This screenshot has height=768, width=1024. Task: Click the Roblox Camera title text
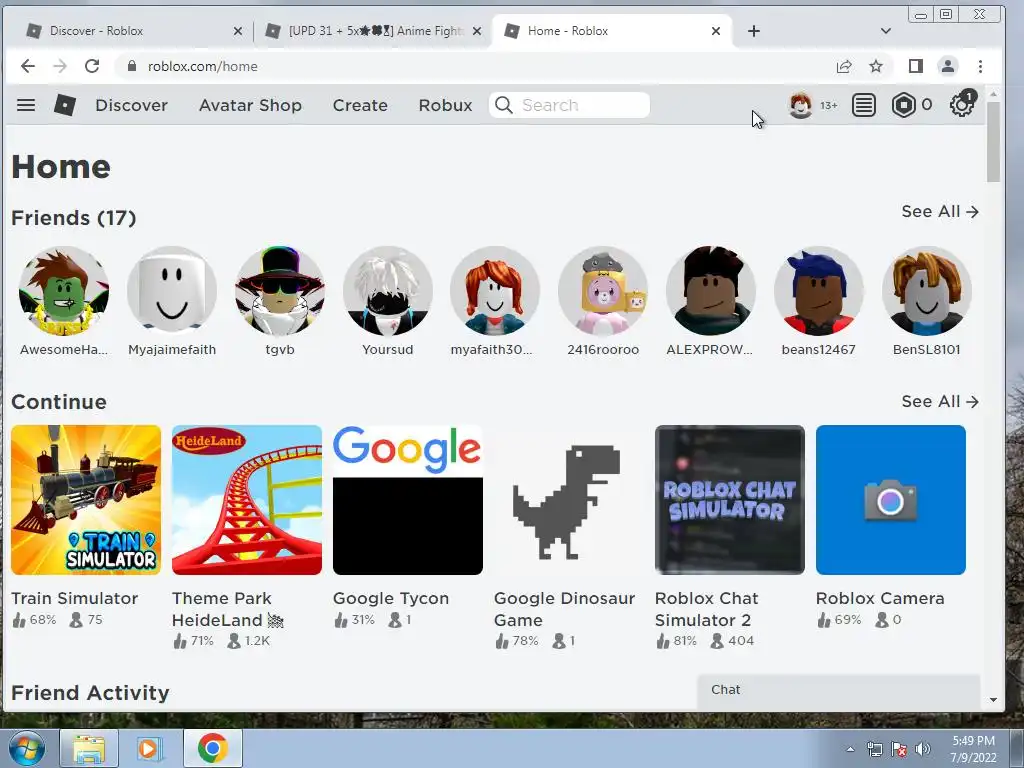pos(880,598)
